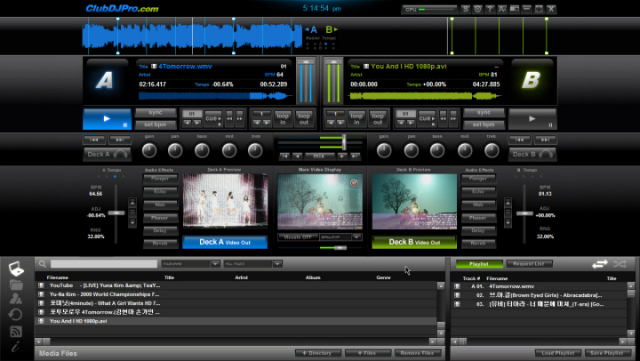Open the Filename search field dropdown
This screenshot has width=640, height=361.
(216, 264)
